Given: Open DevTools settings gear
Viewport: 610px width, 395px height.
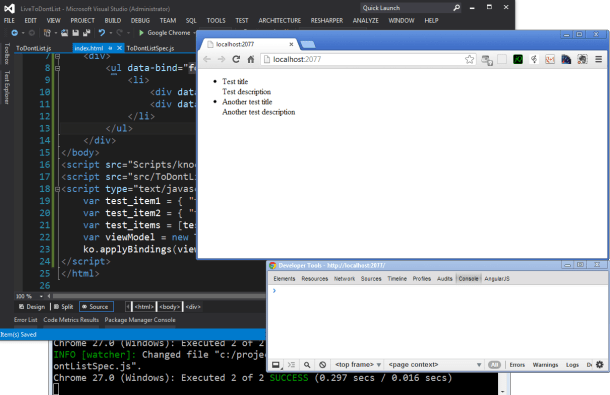Looking at the screenshot, I should [x=599, y=365].
